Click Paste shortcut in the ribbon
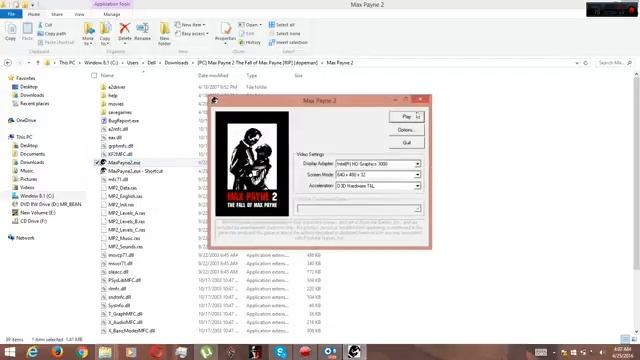 (56, 42)
